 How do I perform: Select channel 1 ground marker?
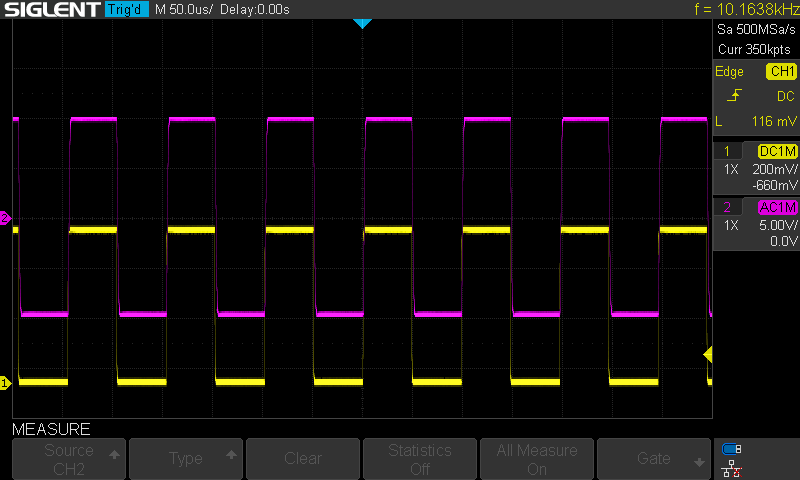point(5,383)
